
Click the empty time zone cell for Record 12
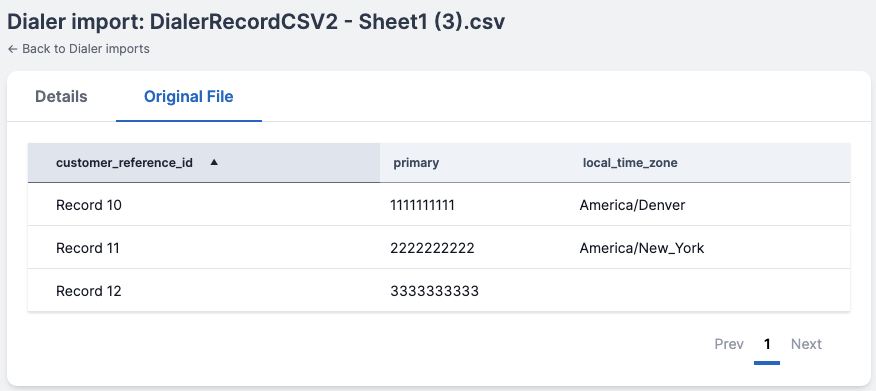click(x=710, y=290)
